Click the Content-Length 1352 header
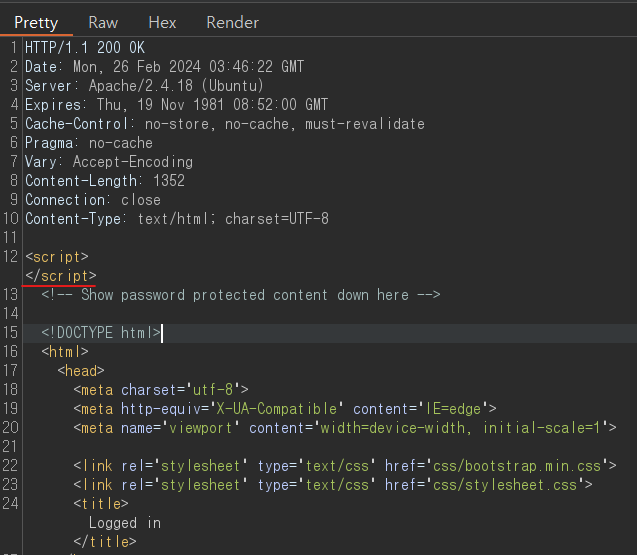Viewport: 637px width, 555px height. click(x=105, y=181)
